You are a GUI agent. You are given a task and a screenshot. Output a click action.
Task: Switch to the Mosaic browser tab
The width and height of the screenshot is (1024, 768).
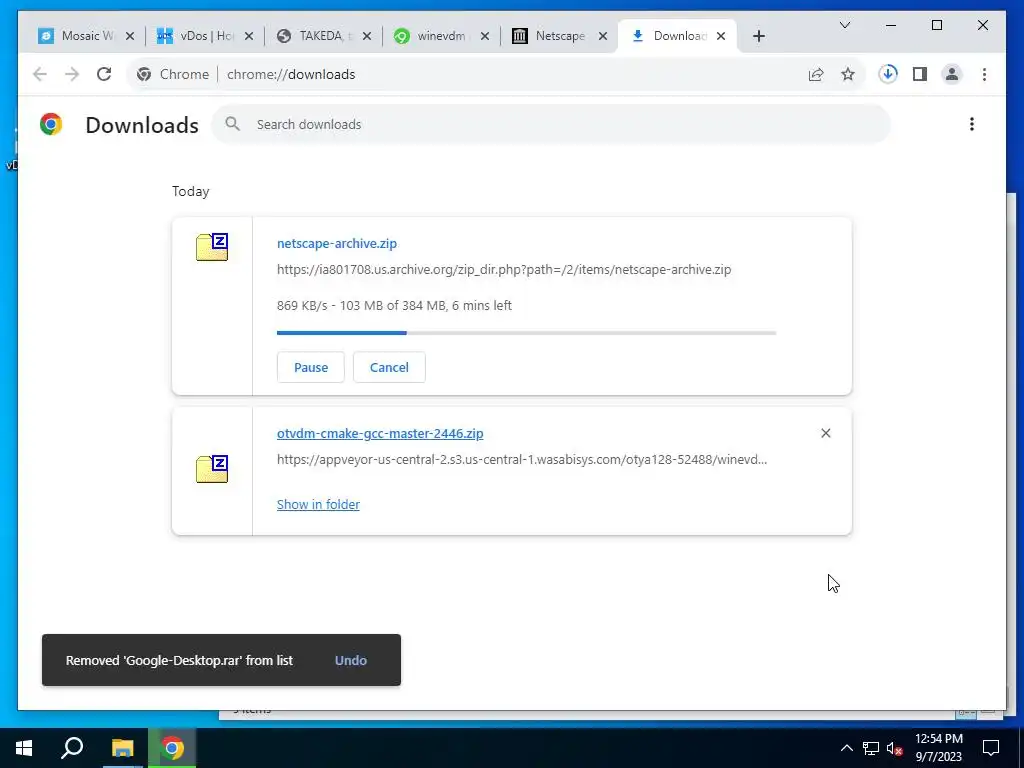77,36
